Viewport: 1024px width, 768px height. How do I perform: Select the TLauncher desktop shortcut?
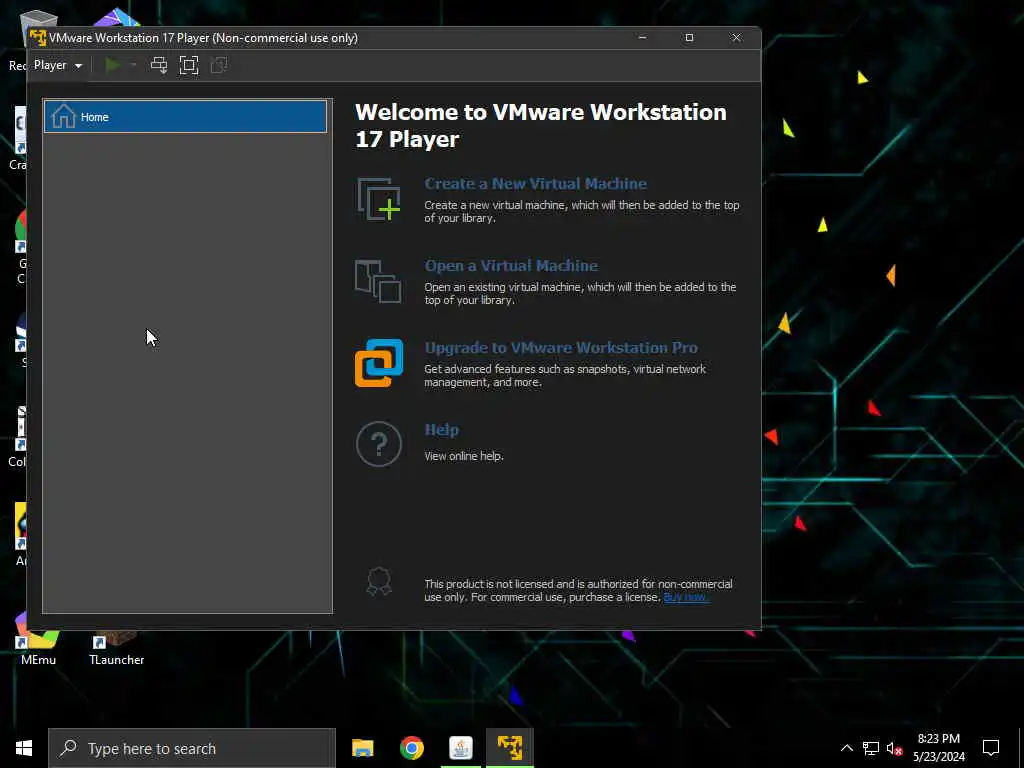pyautogui.click(x=116, y=647)
